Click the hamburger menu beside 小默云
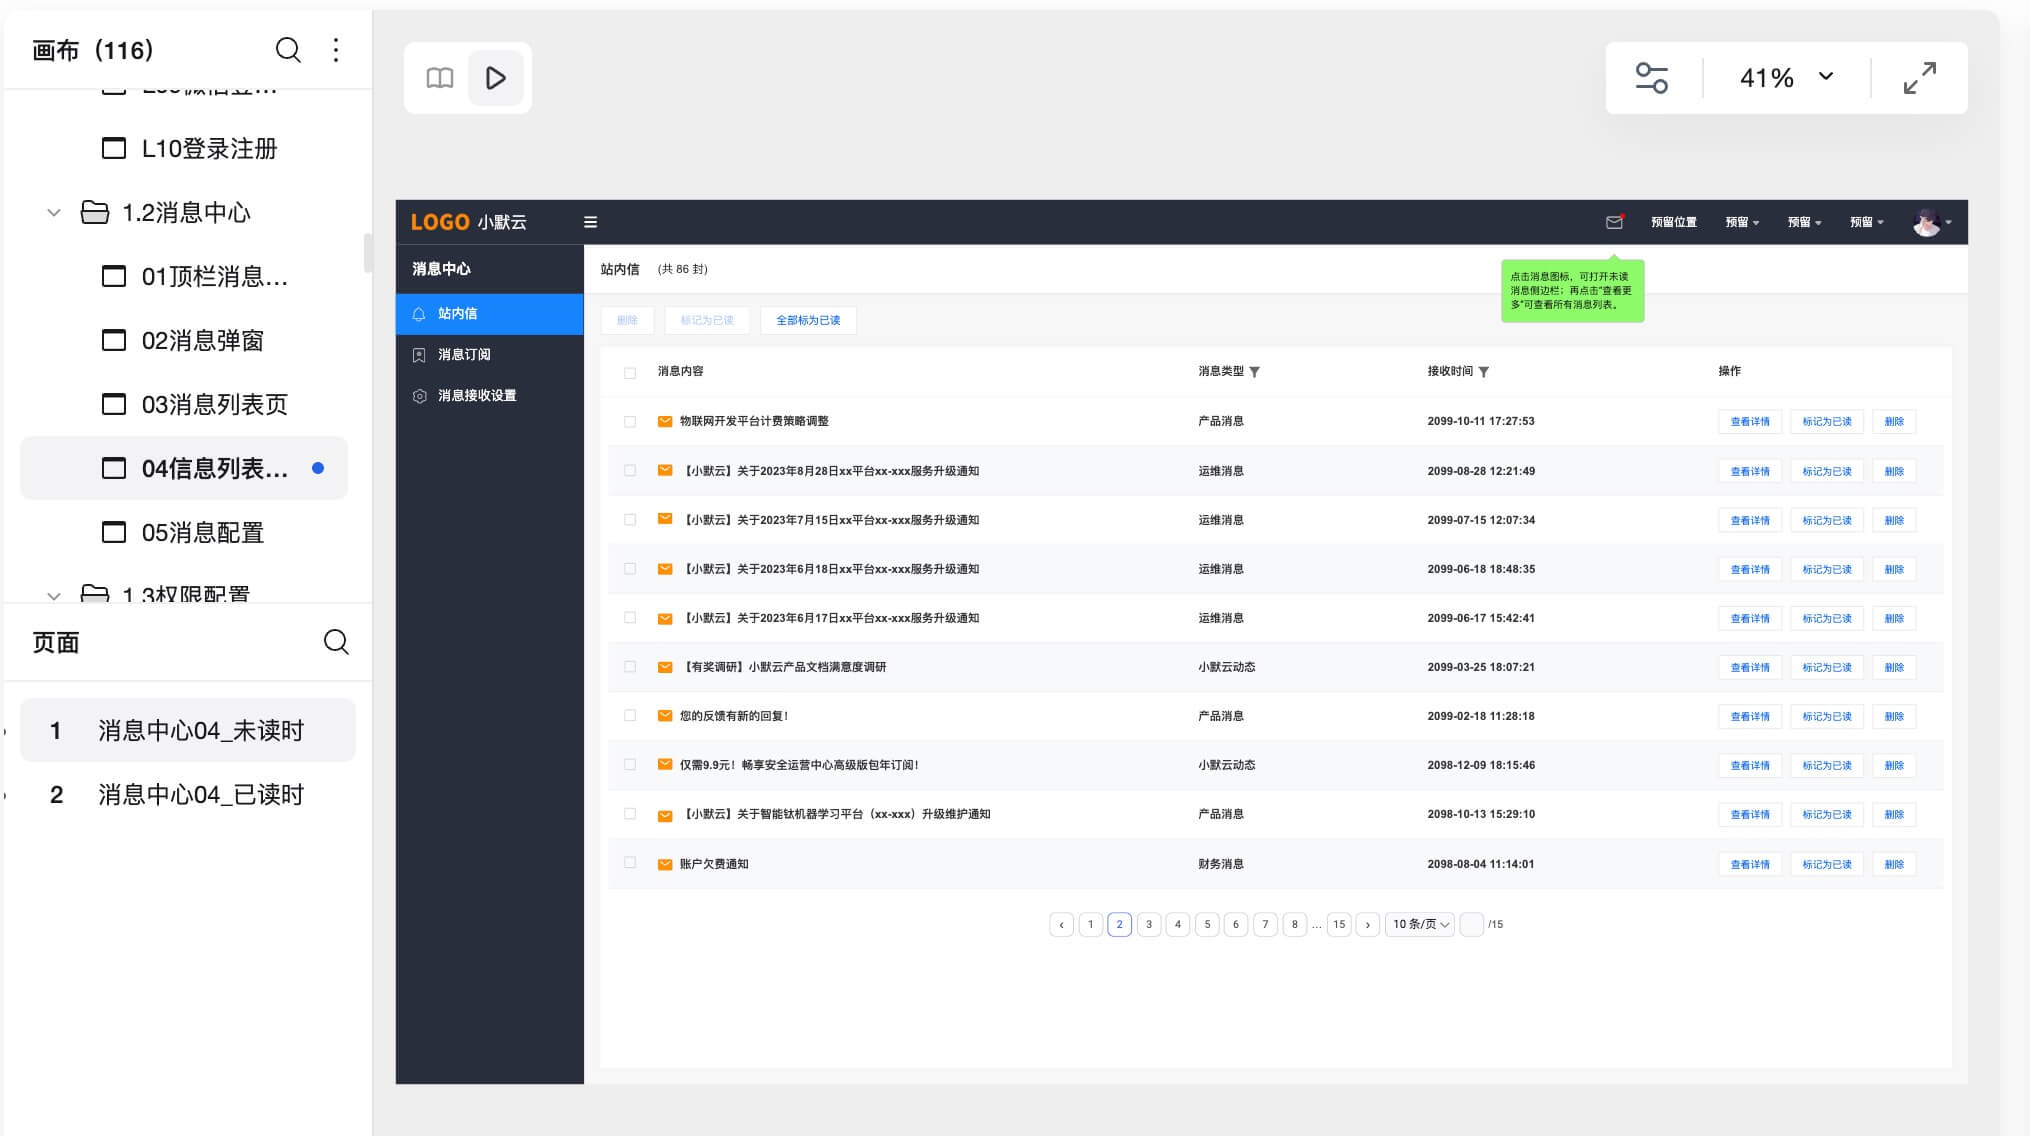Image resolution: width=2030 pixels, height=1136 pixels. click(590, 222)
